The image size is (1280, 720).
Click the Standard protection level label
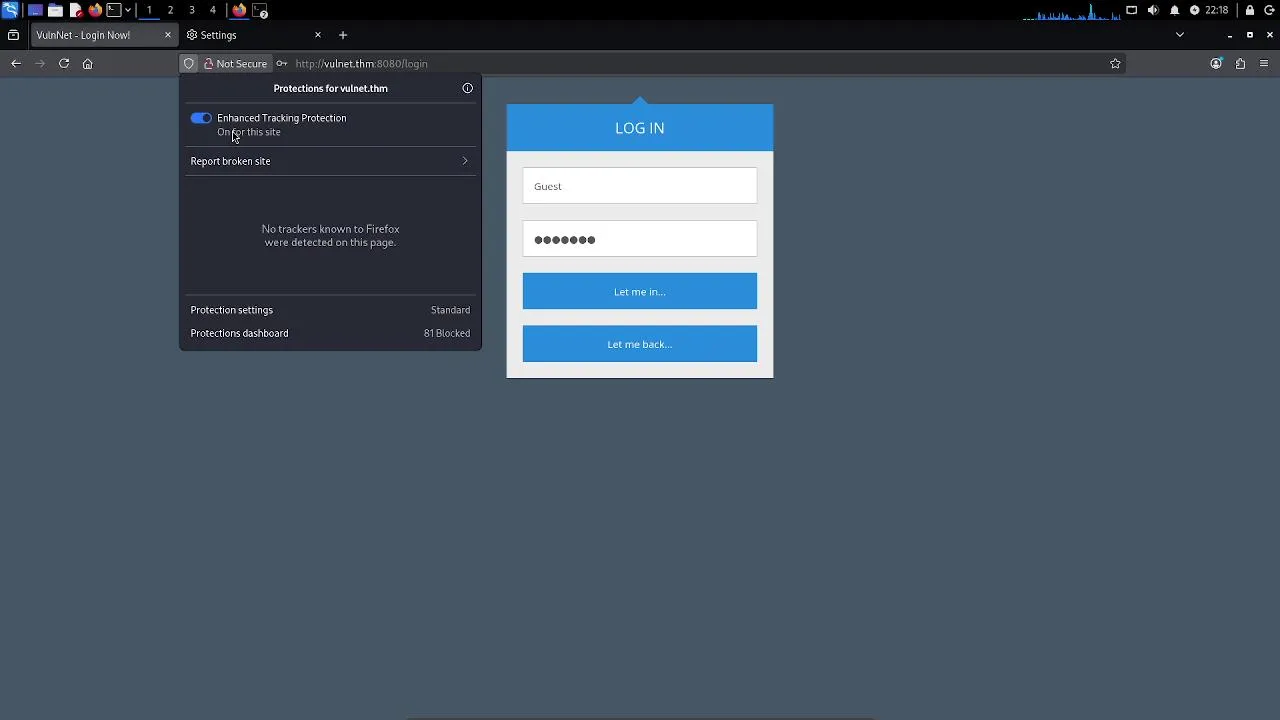point(450,310)
